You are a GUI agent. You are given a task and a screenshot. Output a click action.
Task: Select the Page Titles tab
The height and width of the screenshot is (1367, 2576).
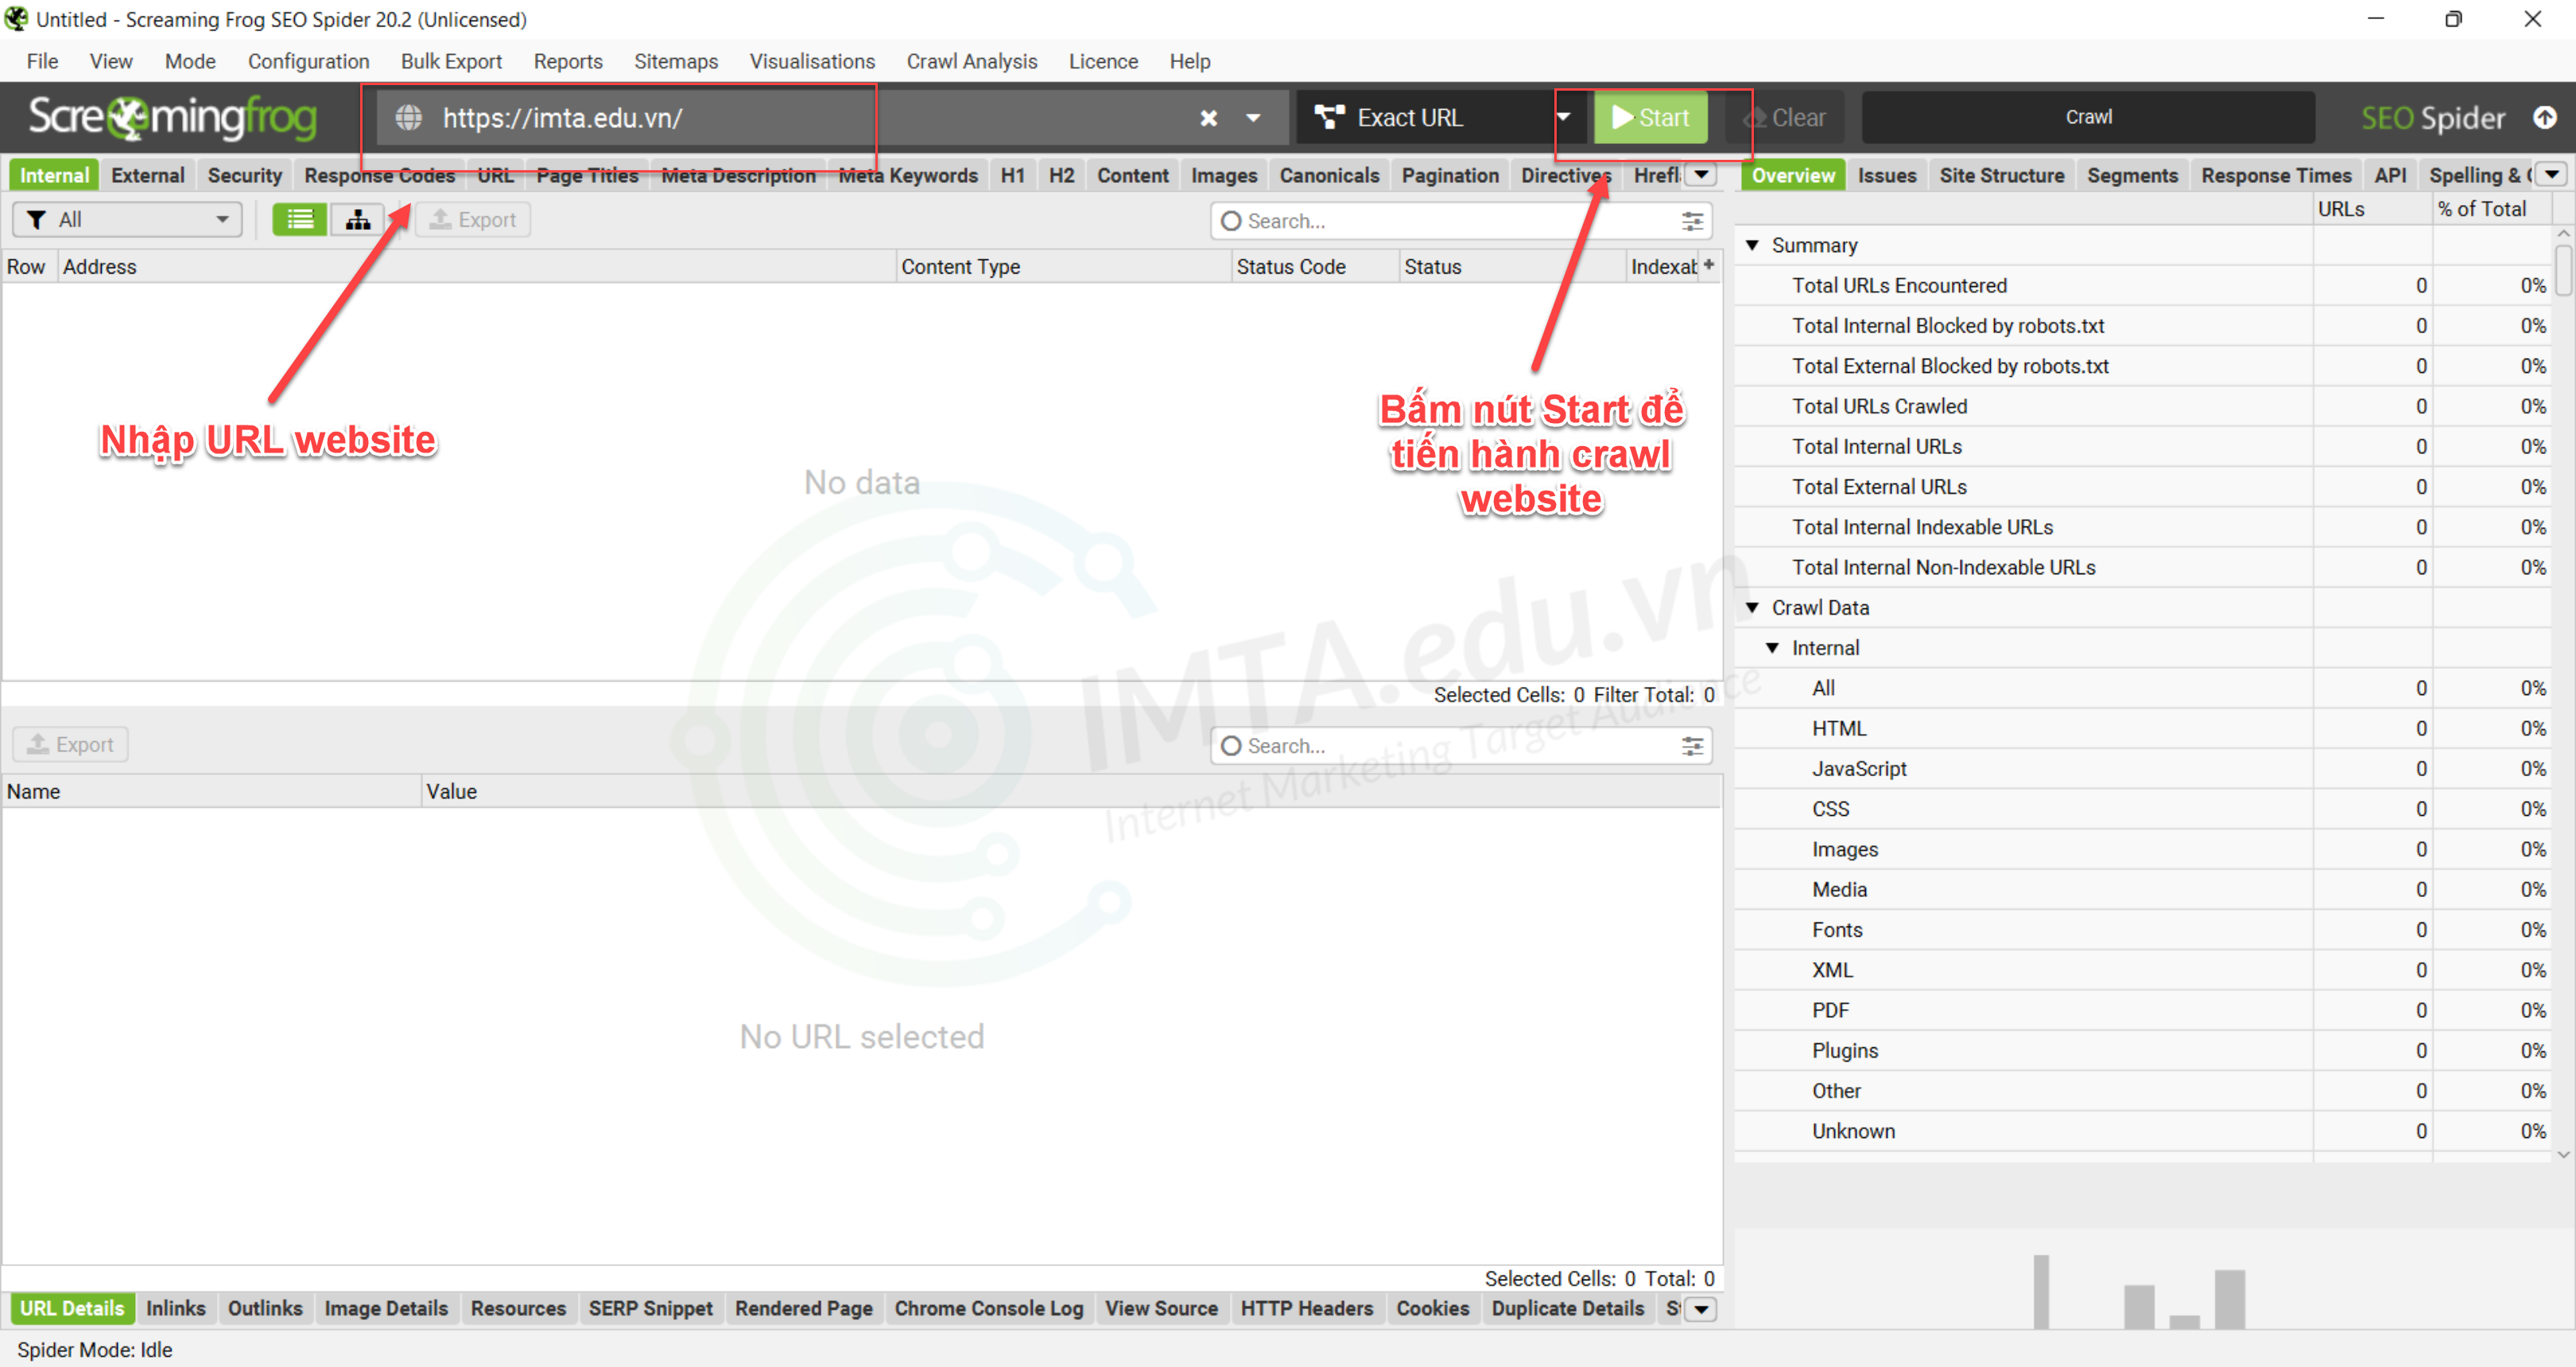(587, 175)
